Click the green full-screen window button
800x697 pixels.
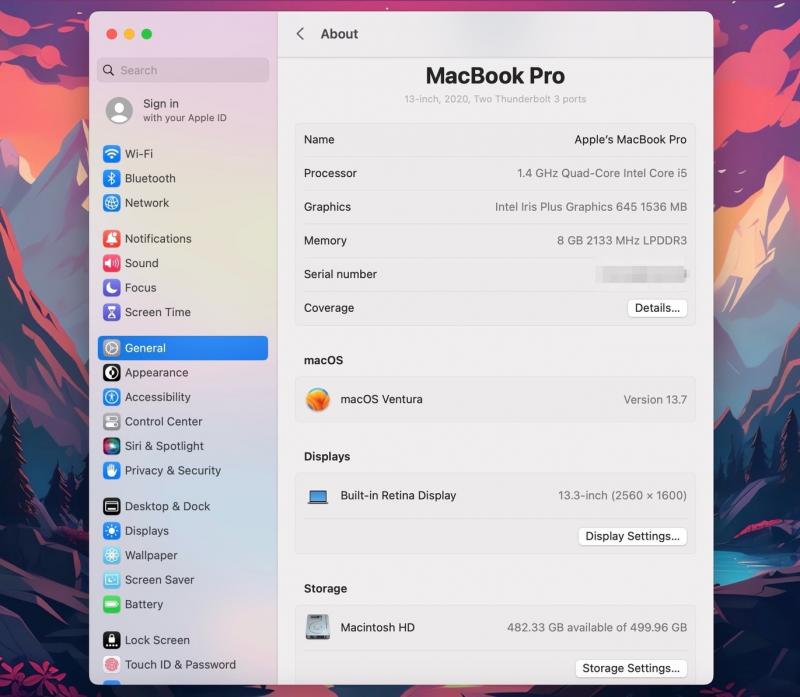click(x=146, y=34)
